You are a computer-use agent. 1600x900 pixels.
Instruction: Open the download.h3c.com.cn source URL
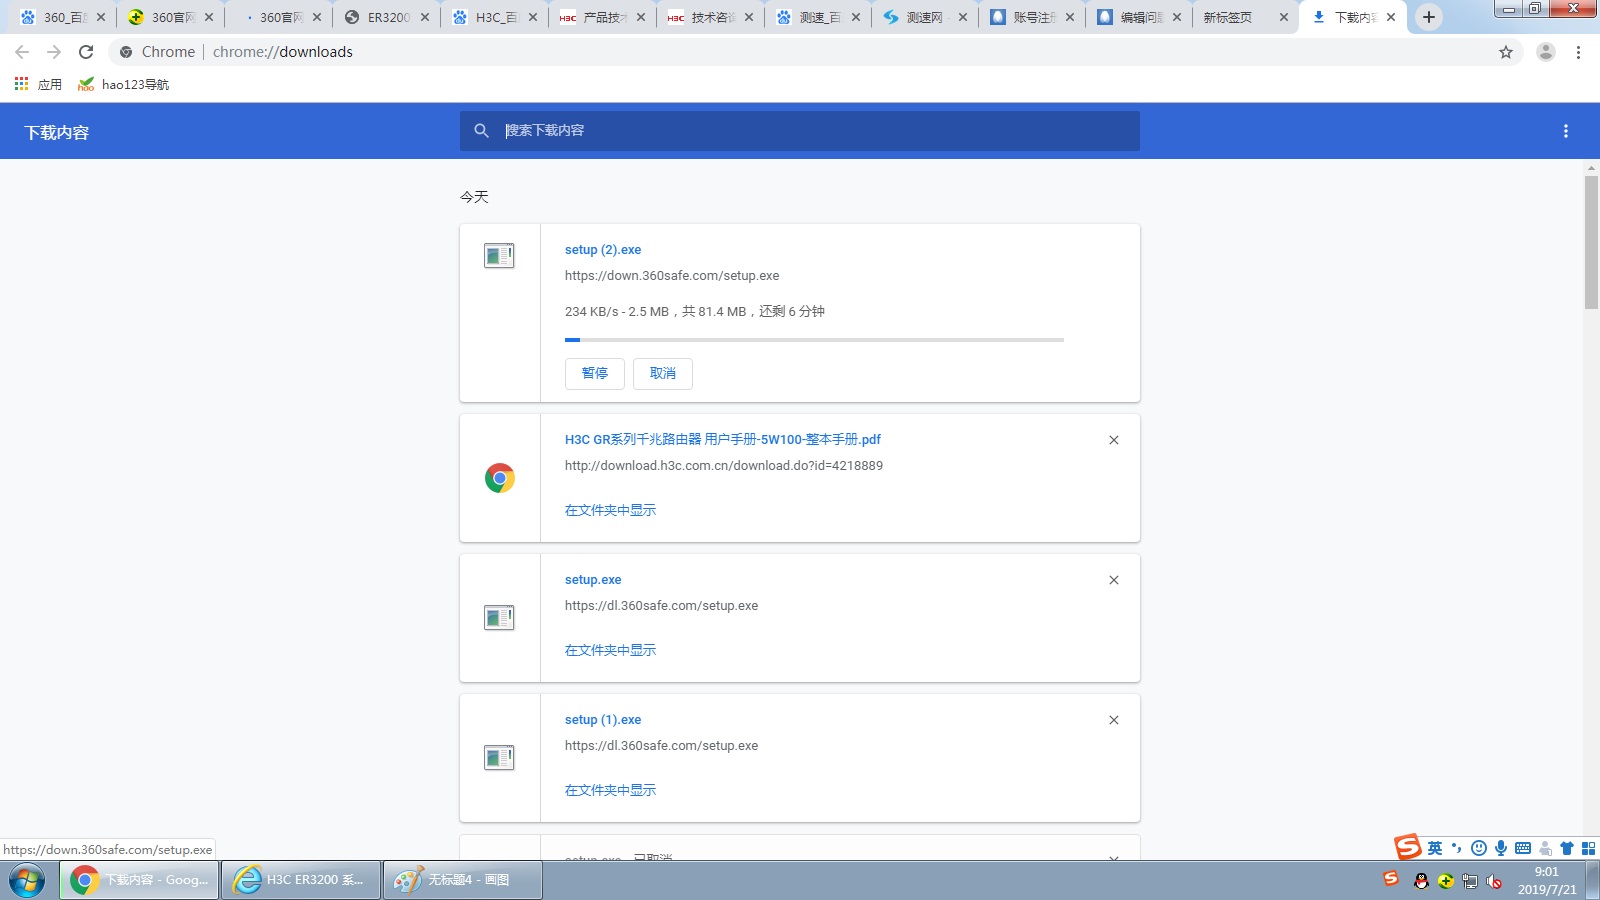pos(724,466)
